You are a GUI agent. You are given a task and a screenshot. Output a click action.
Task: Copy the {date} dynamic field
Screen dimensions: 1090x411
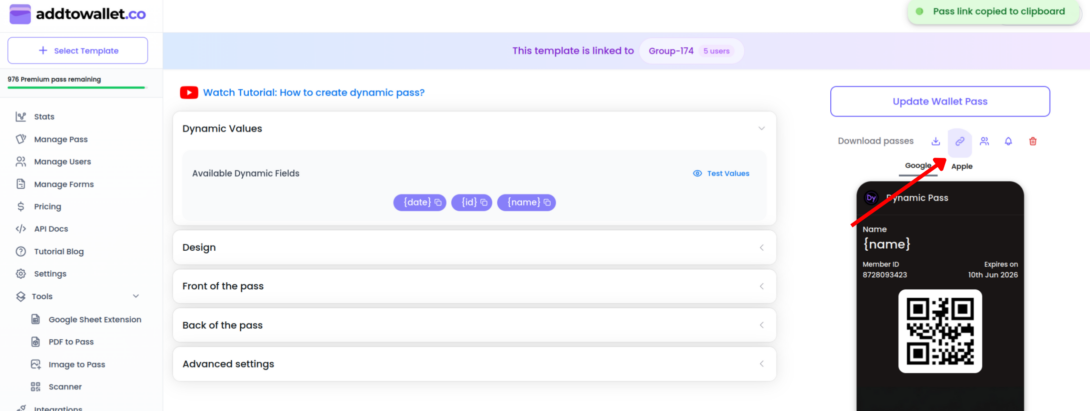coord(420,202)
